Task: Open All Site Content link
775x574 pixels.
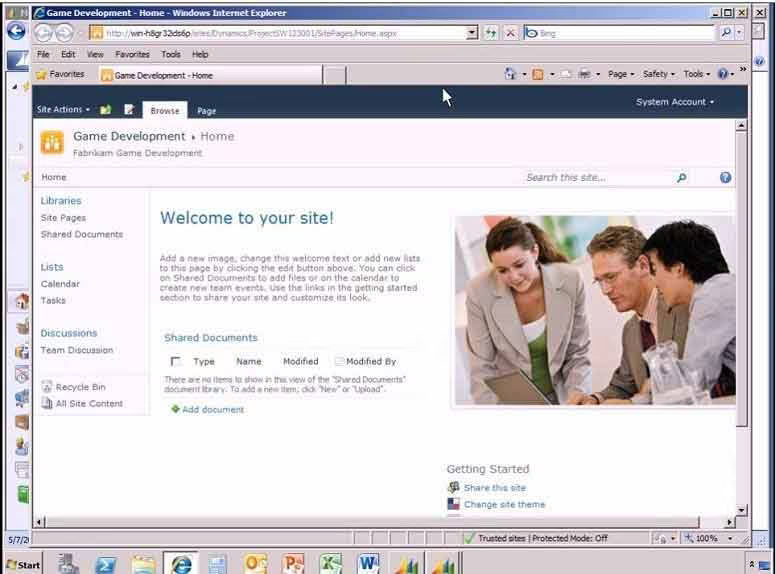Action: (89, 403)
